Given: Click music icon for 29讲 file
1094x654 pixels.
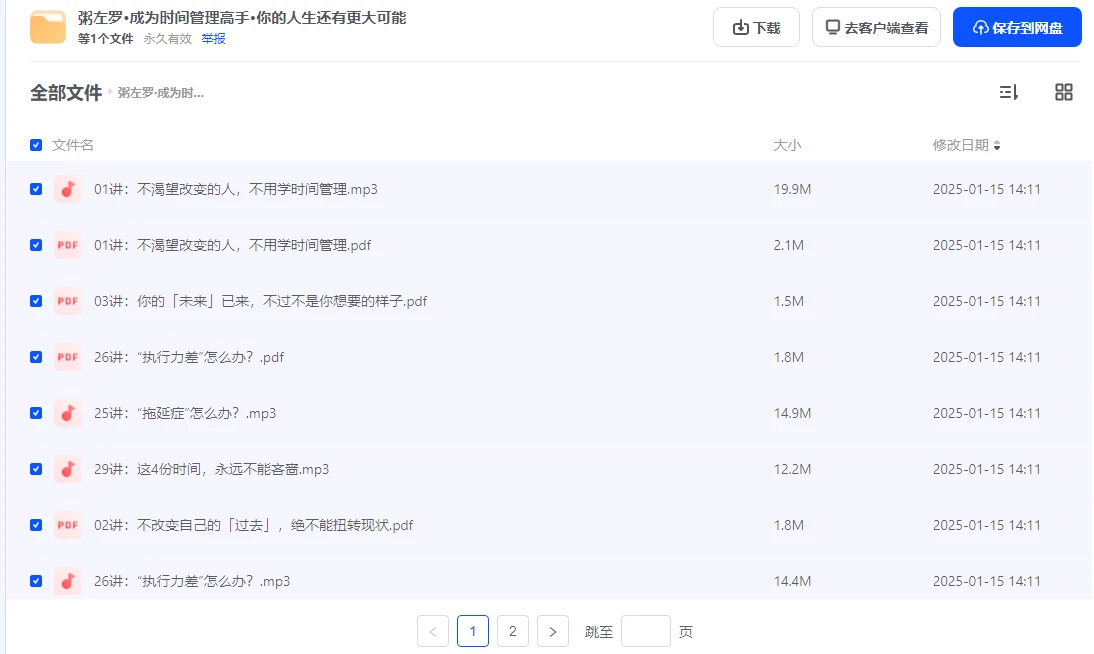Looking at the screenshot, I should [67, 469].
